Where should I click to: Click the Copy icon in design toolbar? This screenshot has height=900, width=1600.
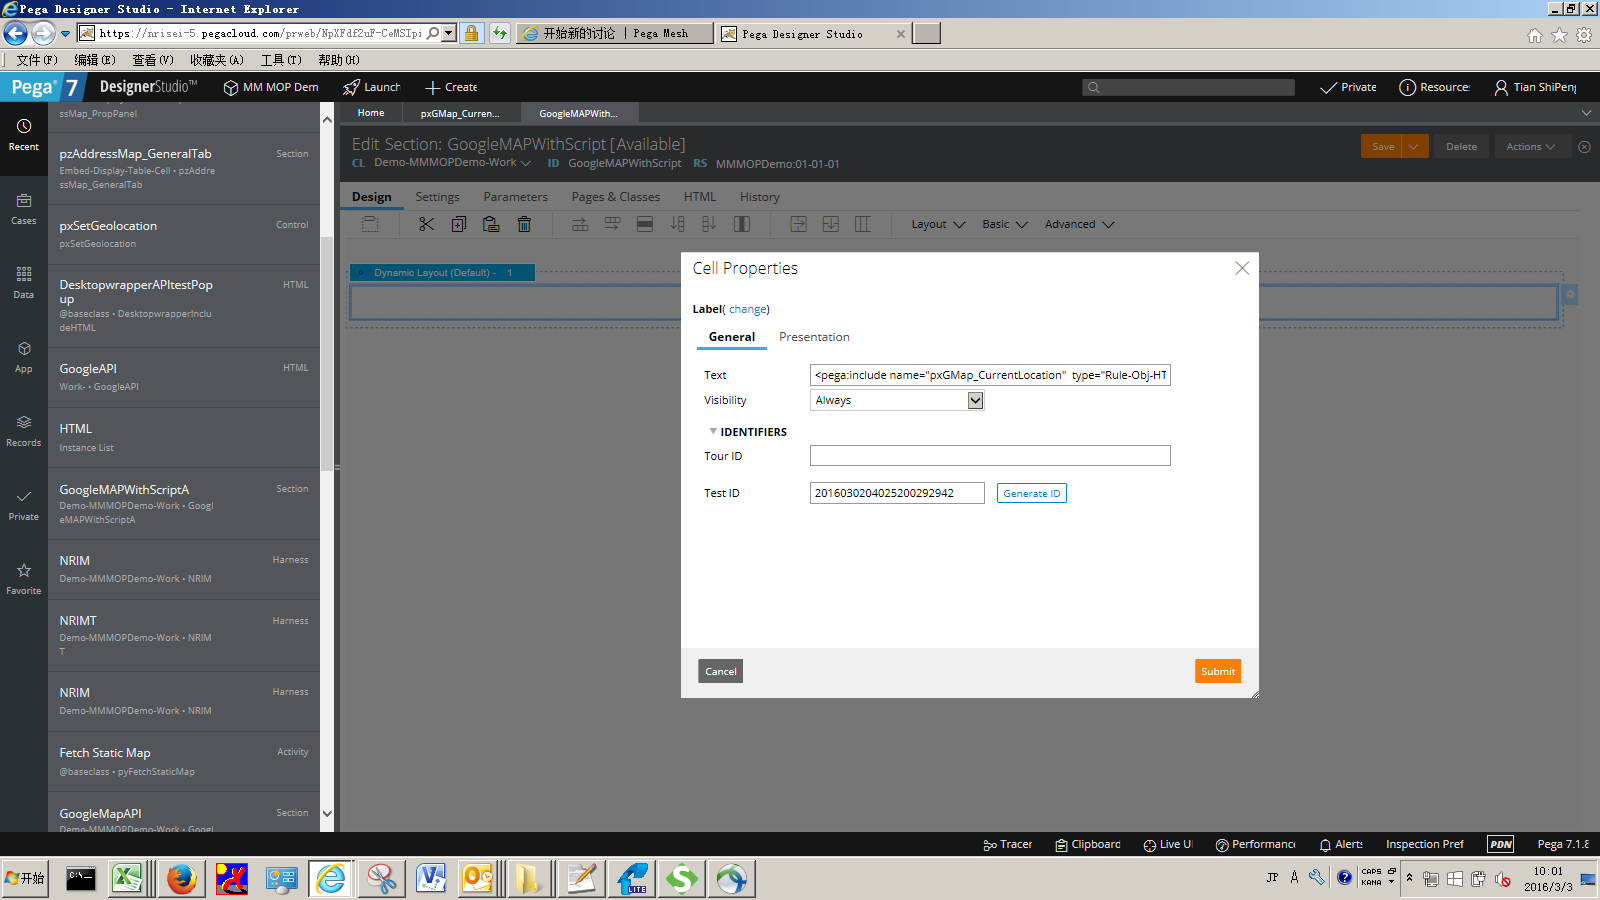pyautogui.click(x=459, y=224)
